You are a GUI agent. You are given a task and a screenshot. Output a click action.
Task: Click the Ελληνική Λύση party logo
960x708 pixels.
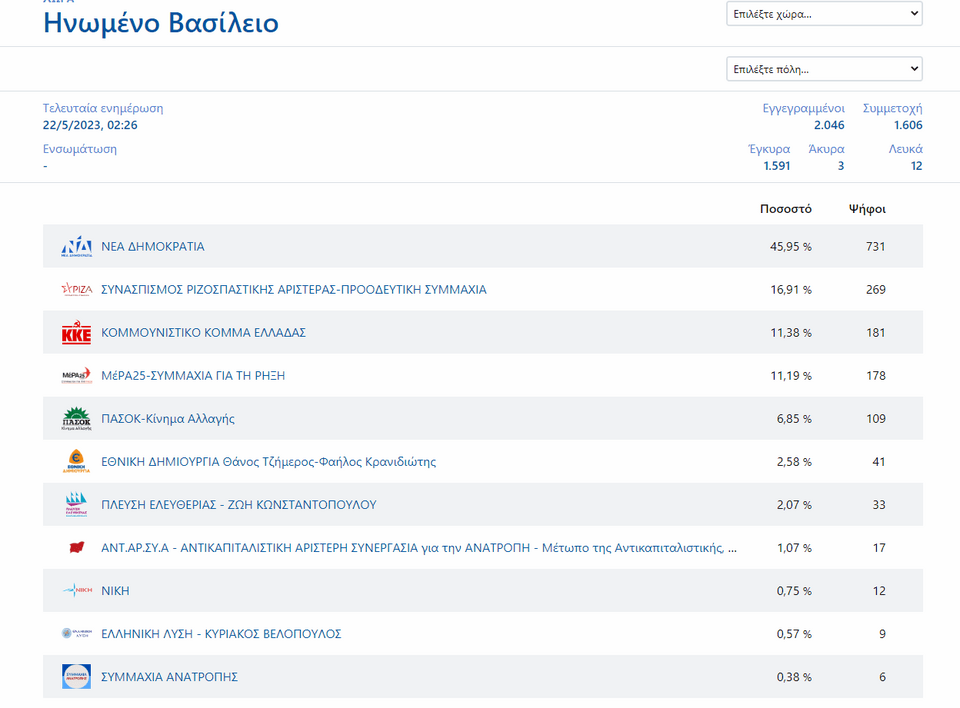[77, 633]
